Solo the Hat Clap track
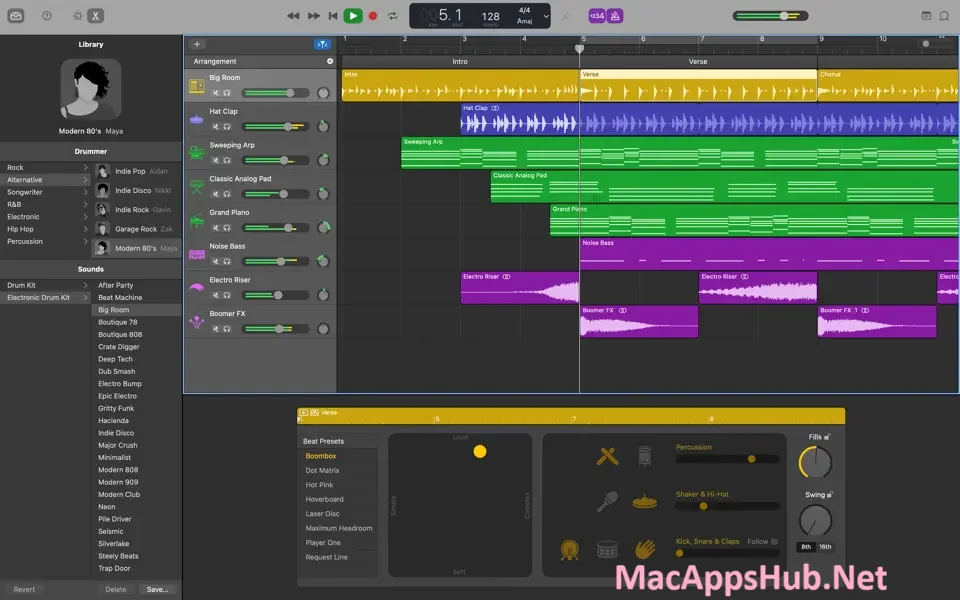 (x=227, y=127)
